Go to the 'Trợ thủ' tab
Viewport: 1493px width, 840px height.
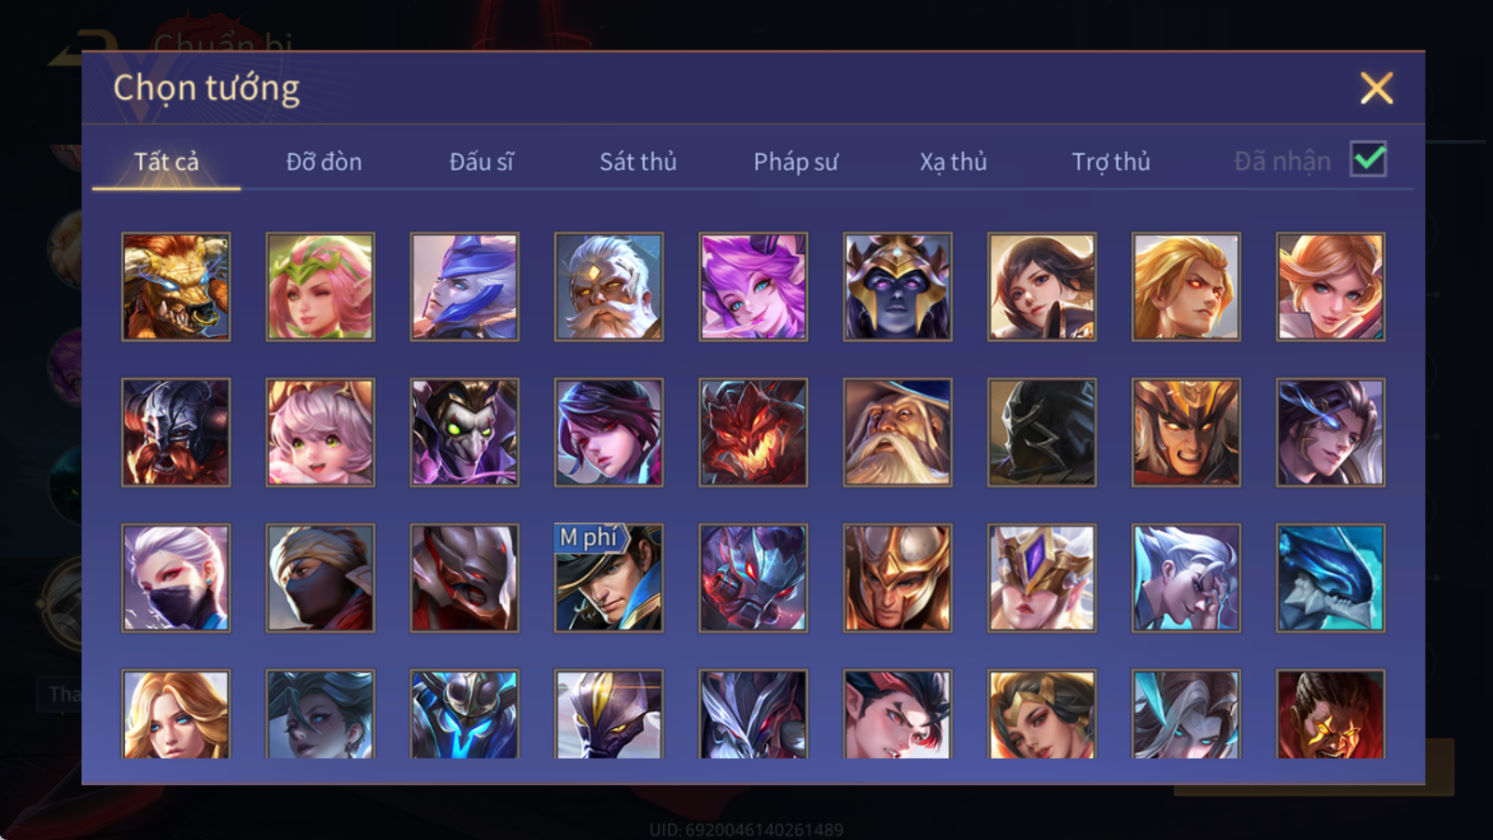tap(1111, 162)
